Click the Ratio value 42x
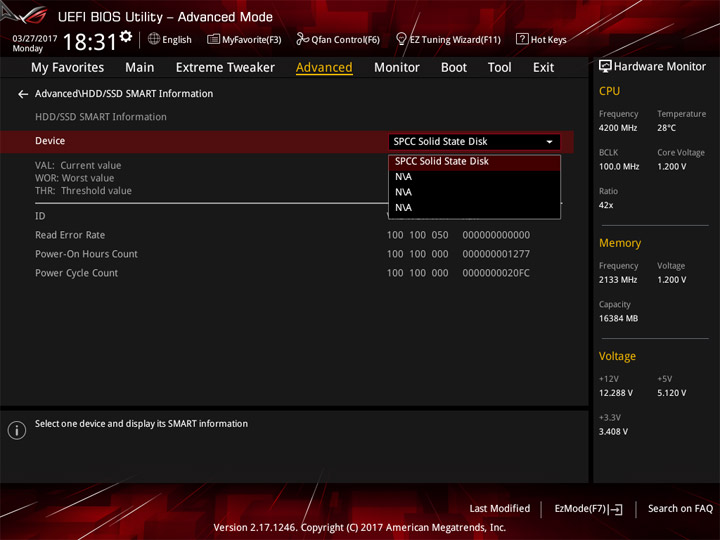The width and height of the screenshot is (720, 540). [606, 205]
